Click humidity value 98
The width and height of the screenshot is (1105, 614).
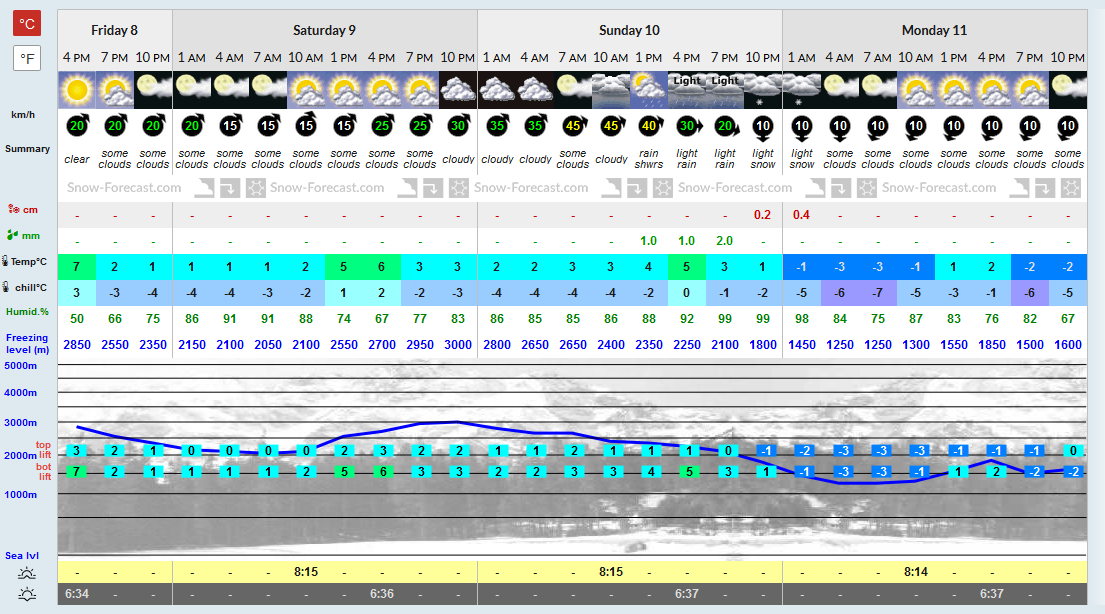tap(801, 319)
